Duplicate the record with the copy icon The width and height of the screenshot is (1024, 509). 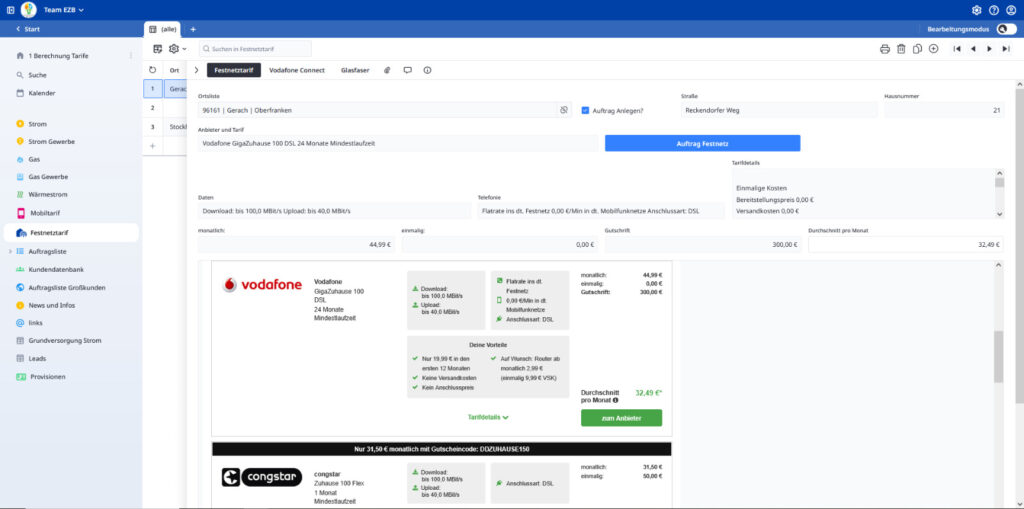coord(918,49)
